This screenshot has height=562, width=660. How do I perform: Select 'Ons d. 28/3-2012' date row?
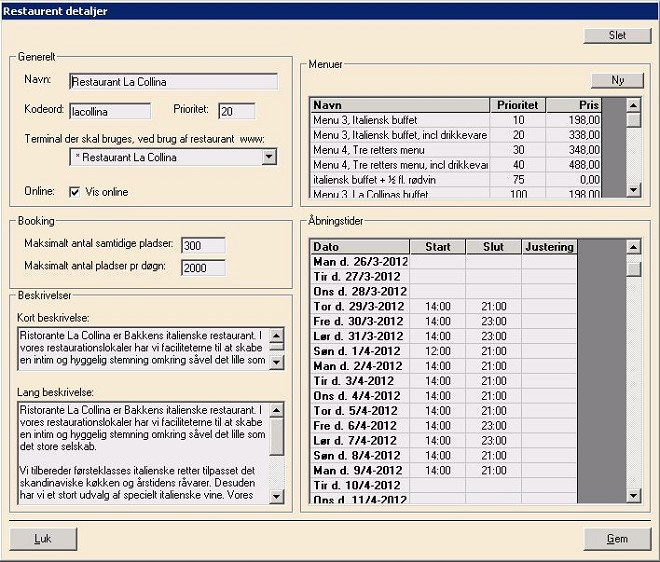coord(444,291)
